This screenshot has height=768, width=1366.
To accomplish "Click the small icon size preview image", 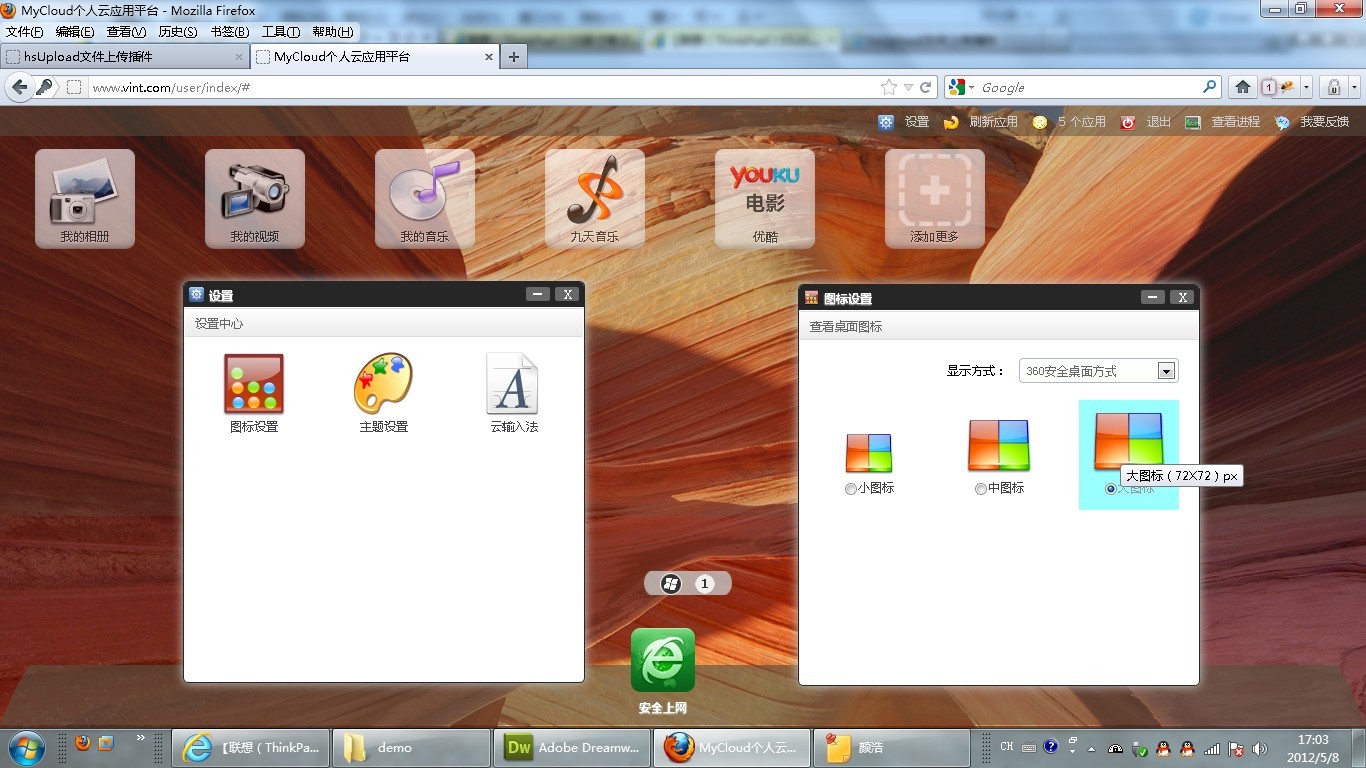I will click(869, 453).
